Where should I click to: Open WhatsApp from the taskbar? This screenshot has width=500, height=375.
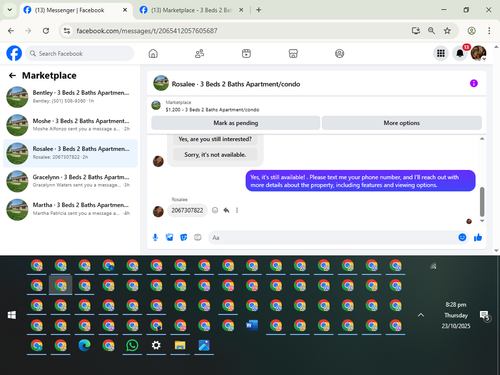[132, 345]
